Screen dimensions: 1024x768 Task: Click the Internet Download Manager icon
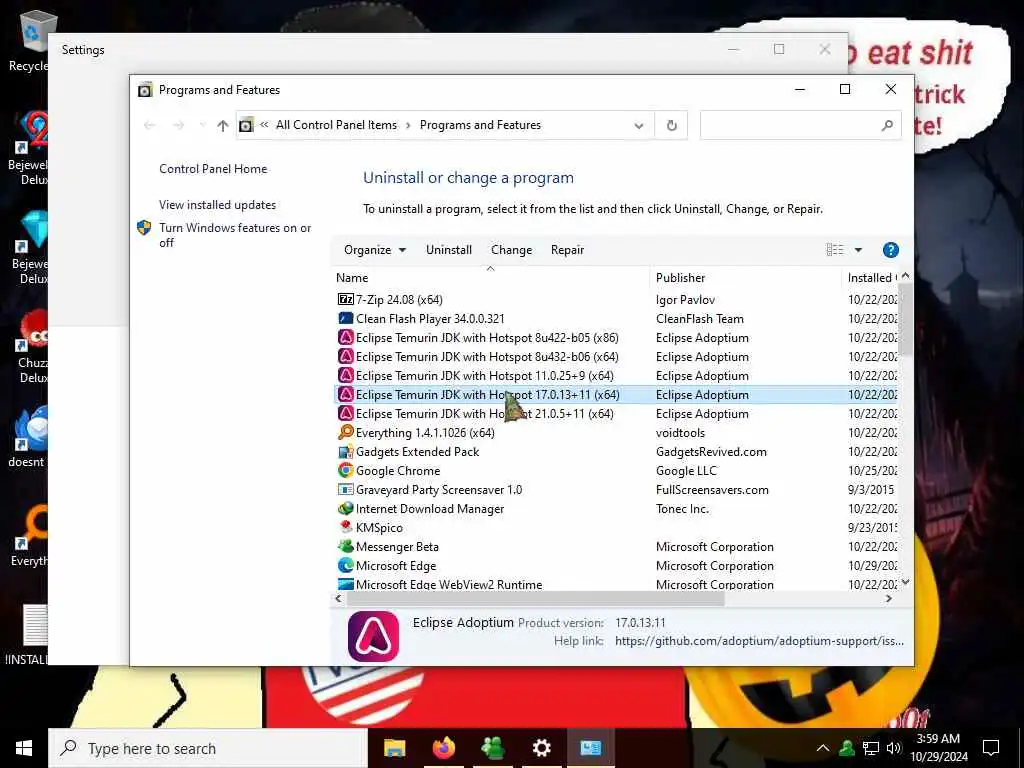(x=345, y=508)
